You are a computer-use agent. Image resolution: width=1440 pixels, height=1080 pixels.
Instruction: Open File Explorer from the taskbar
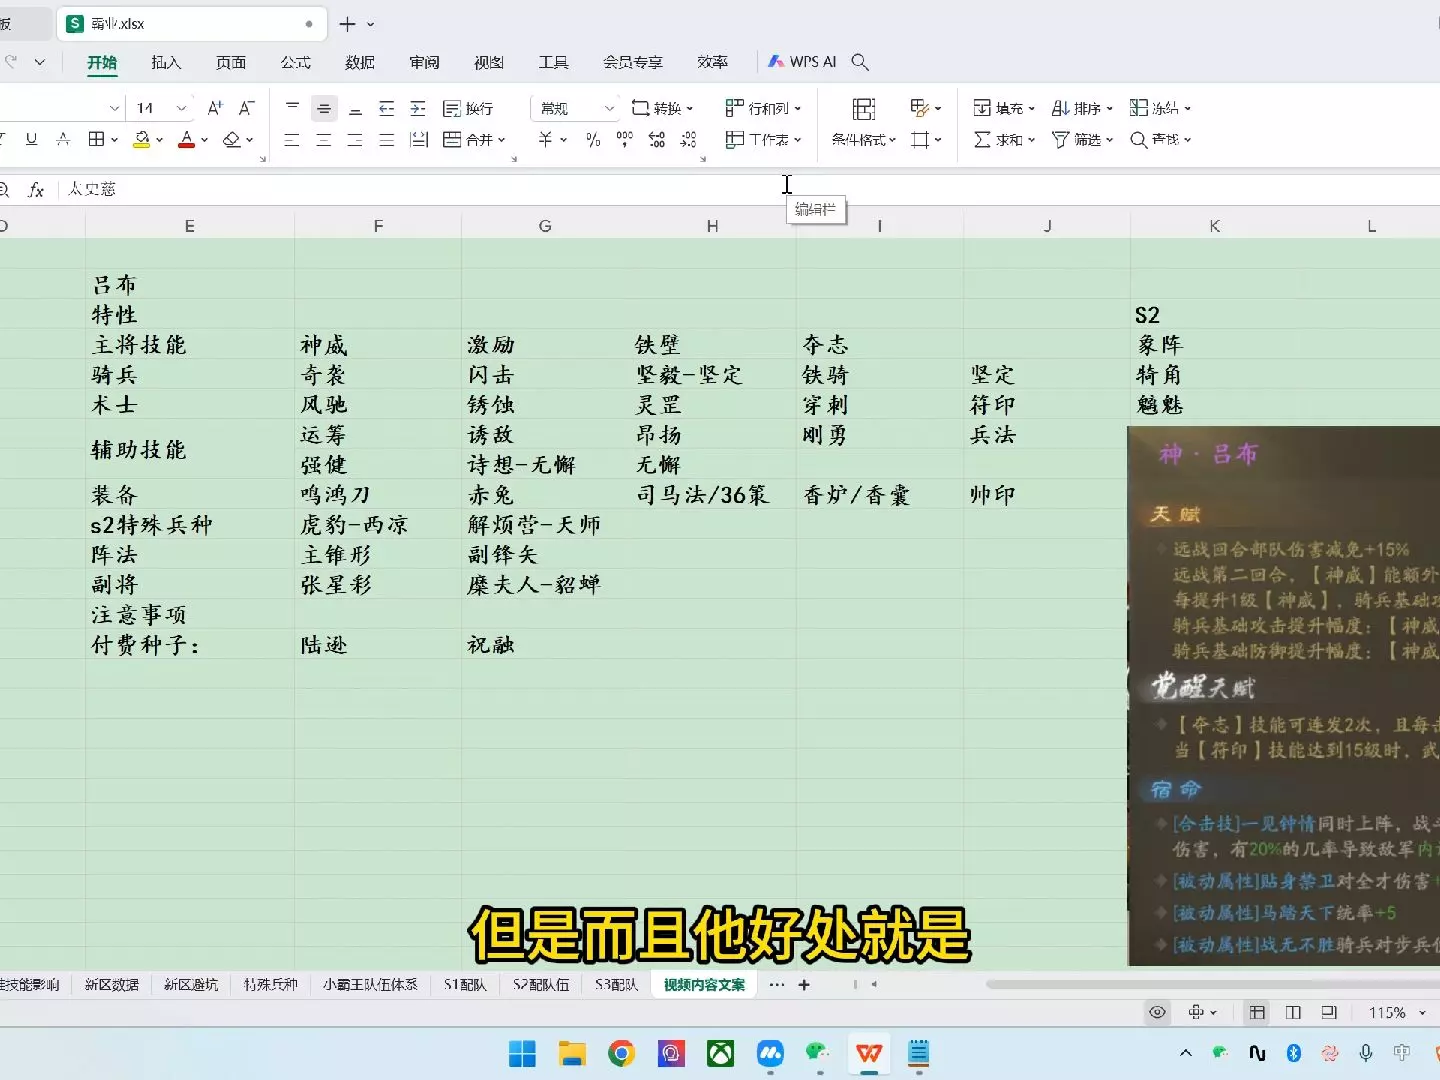[572, 1053]
